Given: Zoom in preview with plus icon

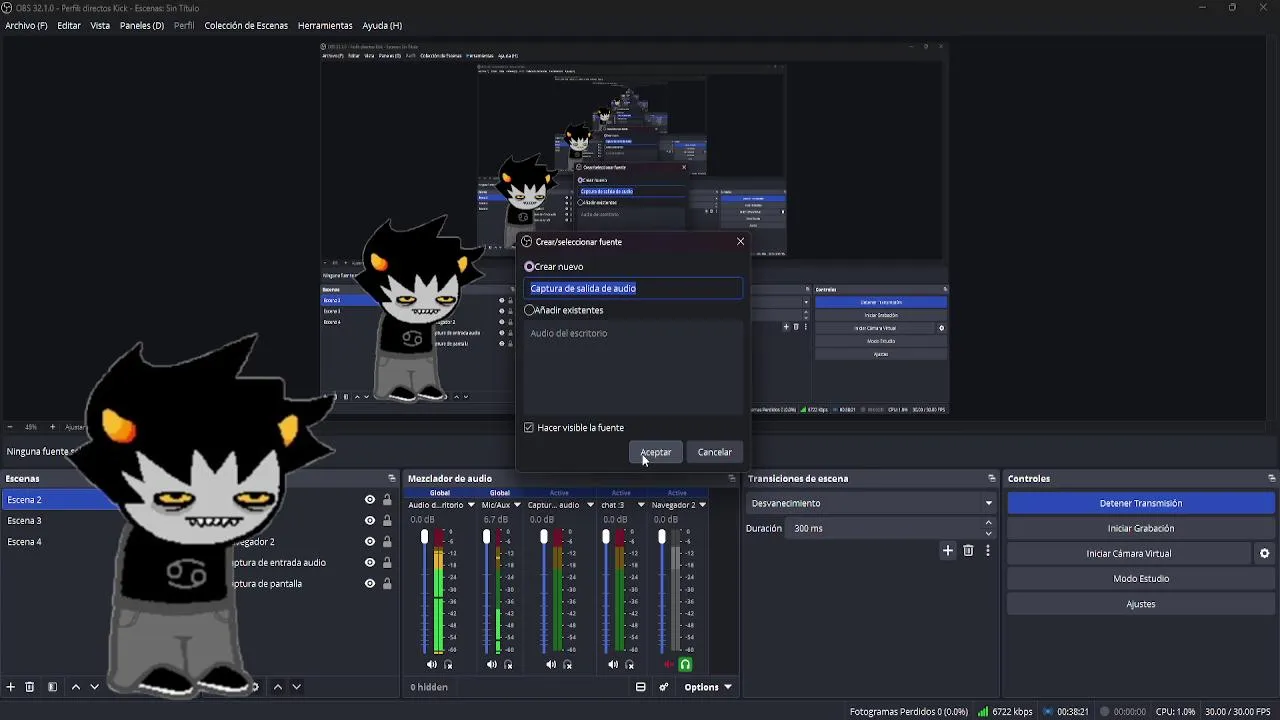Looking at the screenshot, I should click(53, 427).
